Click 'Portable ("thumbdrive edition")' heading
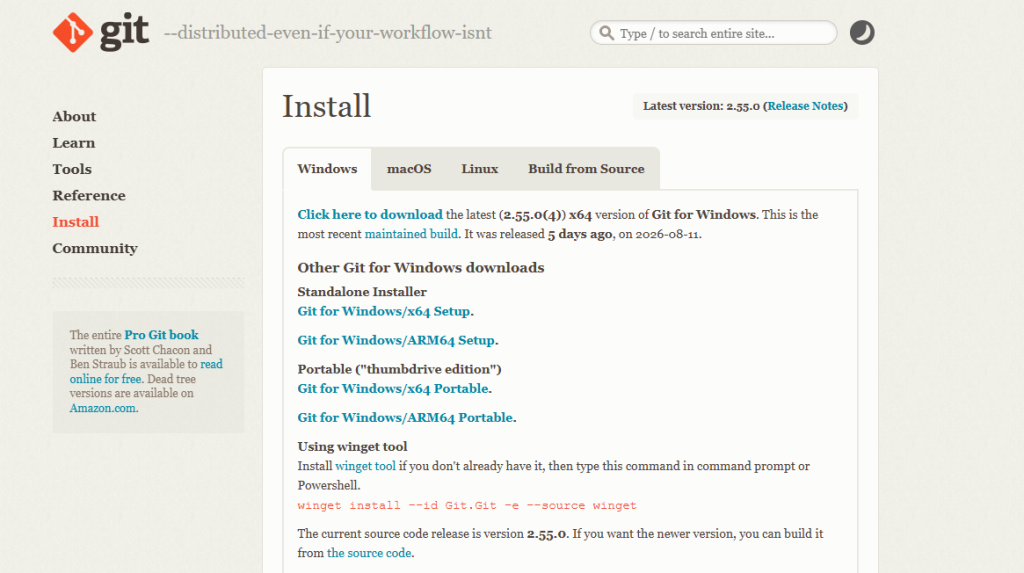Screen dimensions: 1024x573 coord(399,369)
